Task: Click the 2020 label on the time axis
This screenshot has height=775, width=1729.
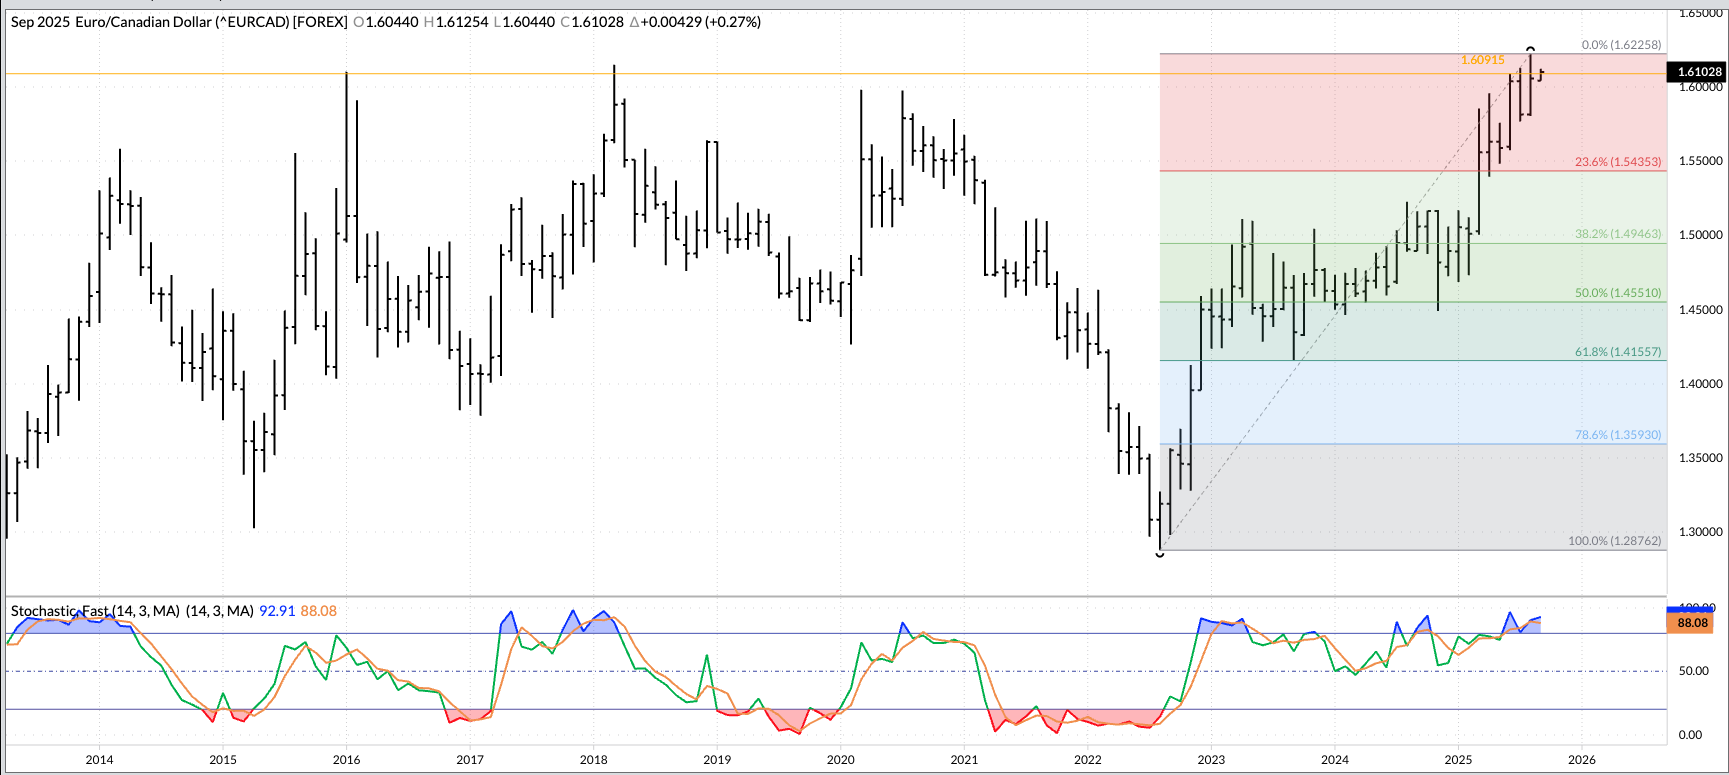Action: coord(840,760)
